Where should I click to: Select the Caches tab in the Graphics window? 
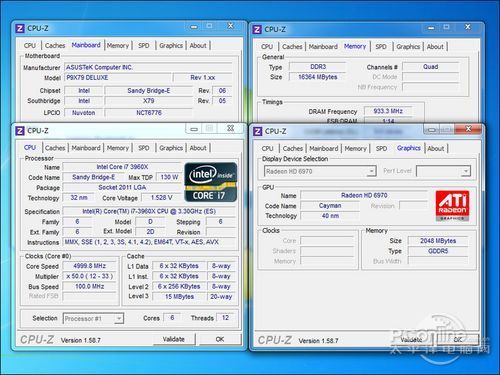click(293, 149)
